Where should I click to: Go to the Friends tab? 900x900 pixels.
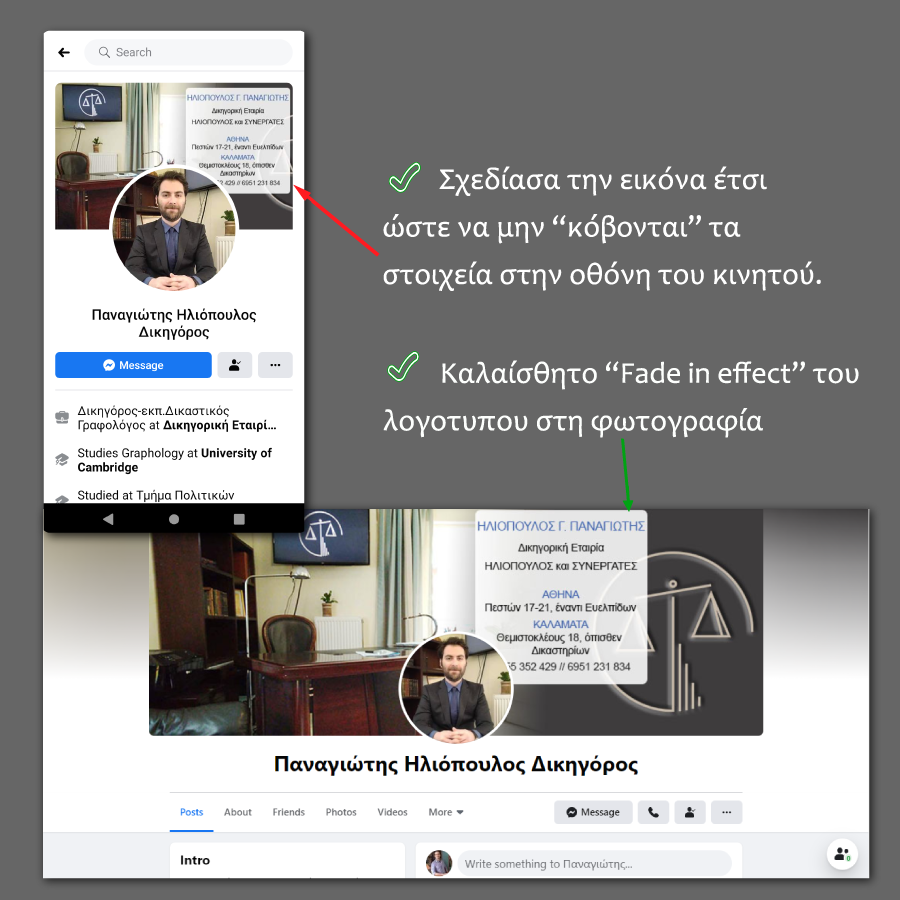click(289, 812)
